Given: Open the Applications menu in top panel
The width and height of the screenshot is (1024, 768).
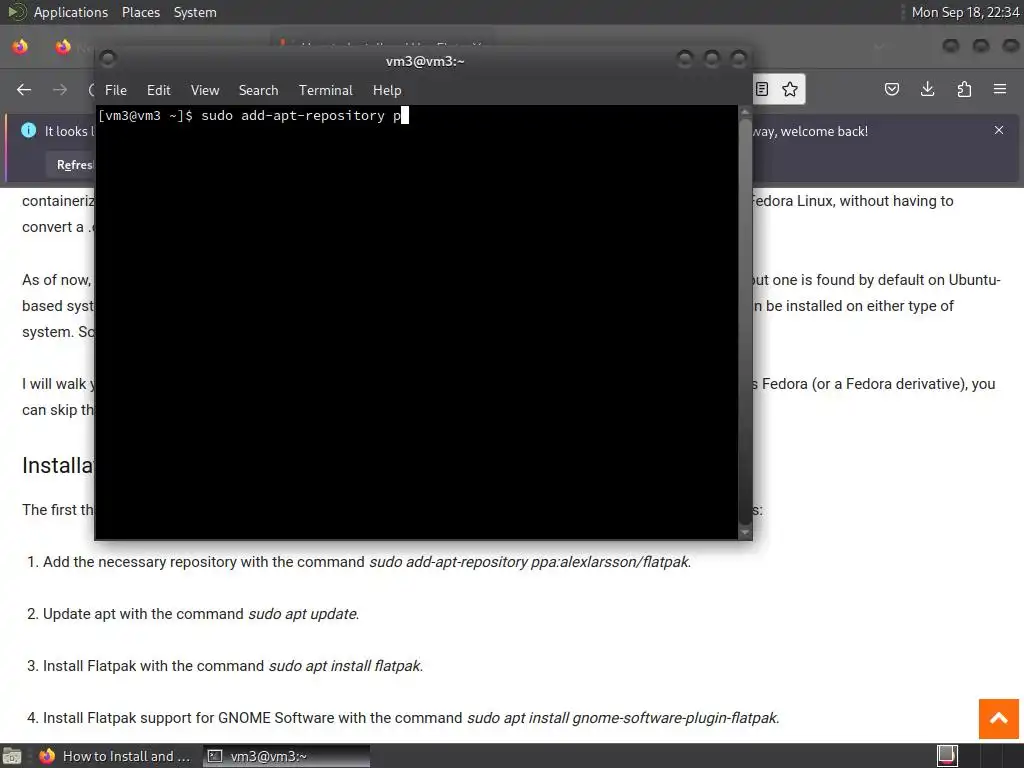Looking at the screenshot, I should [71, 12].
